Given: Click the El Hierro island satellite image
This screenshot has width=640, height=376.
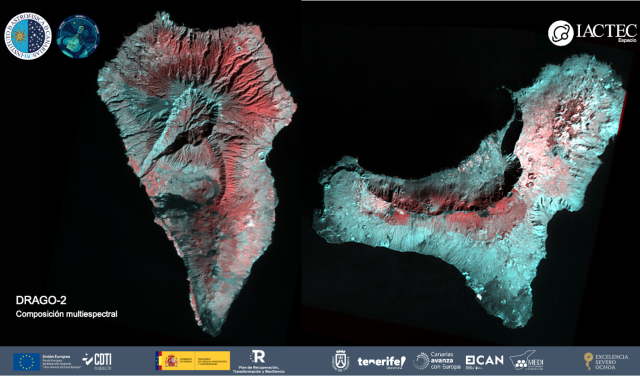Looking at the screenshot, I should click(x=469, y=192).
